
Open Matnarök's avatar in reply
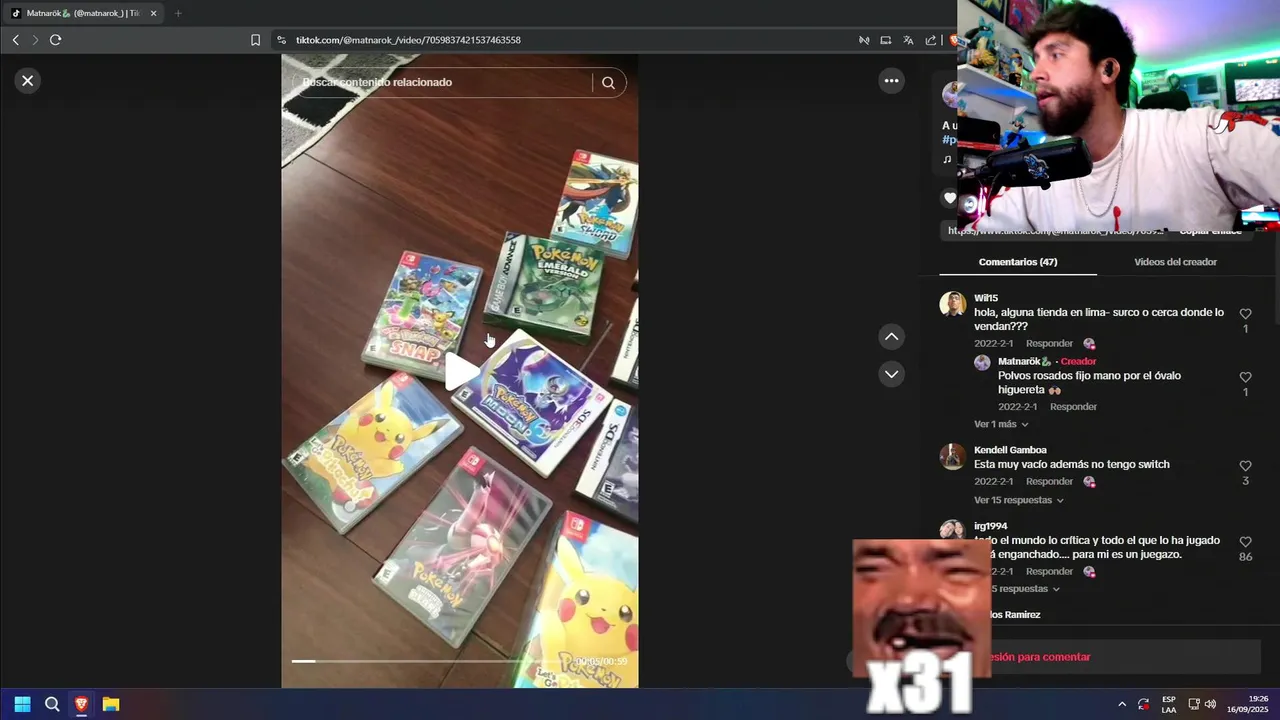982,362
